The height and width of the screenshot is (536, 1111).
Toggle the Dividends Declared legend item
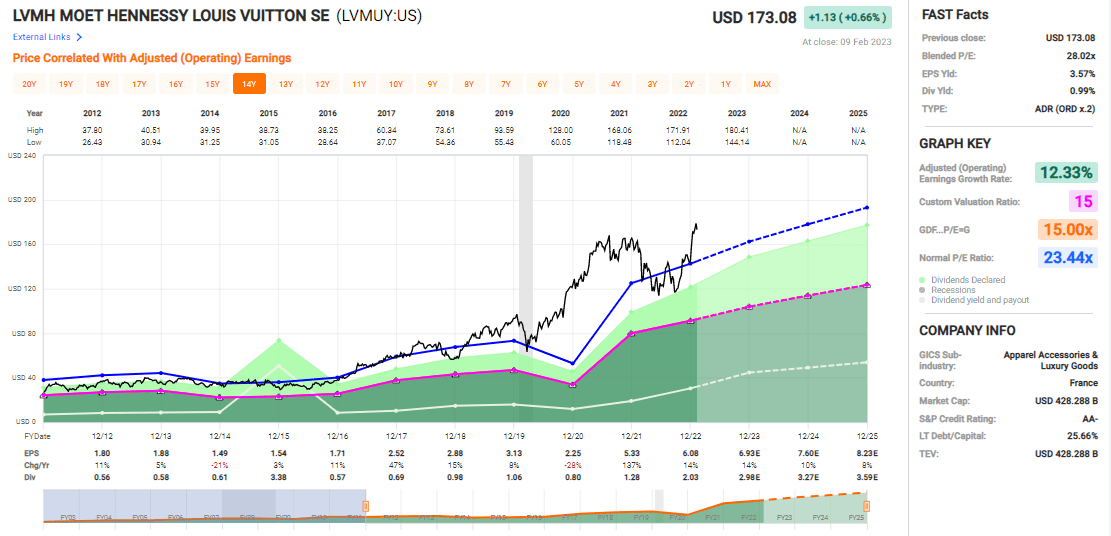pos(964,279)
